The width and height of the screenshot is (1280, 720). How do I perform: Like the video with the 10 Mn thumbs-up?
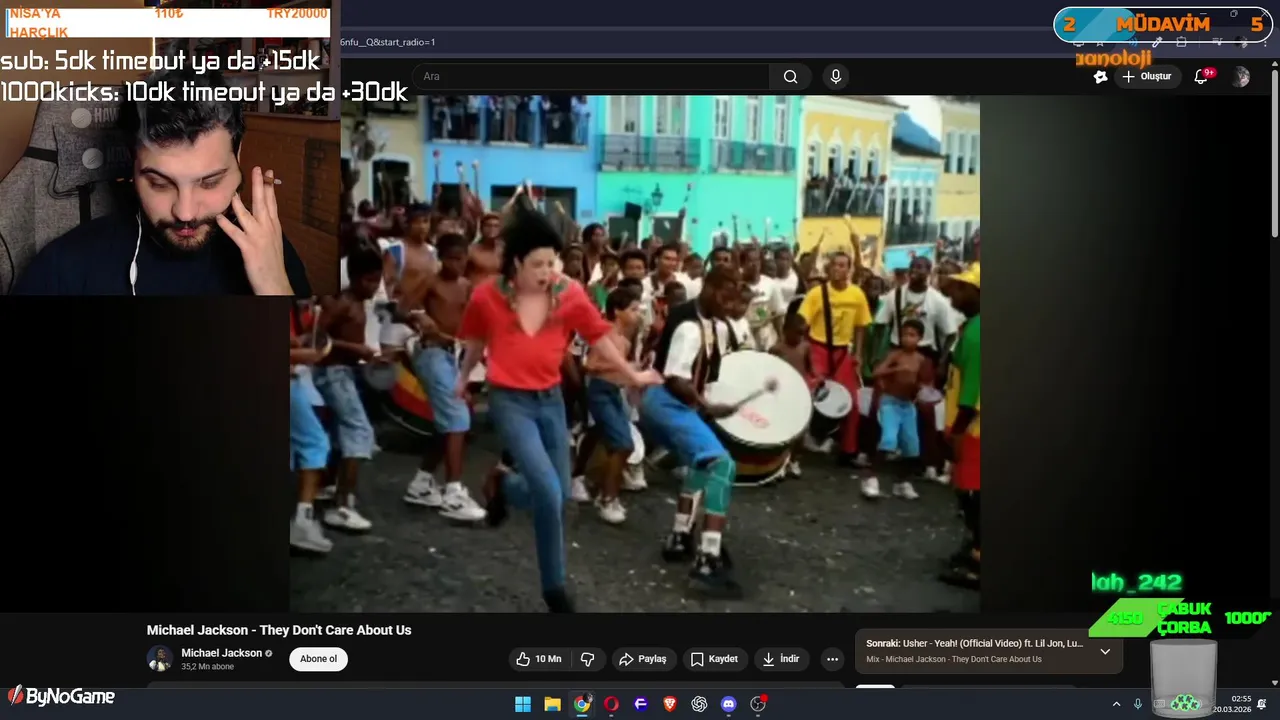click(538, 659)
